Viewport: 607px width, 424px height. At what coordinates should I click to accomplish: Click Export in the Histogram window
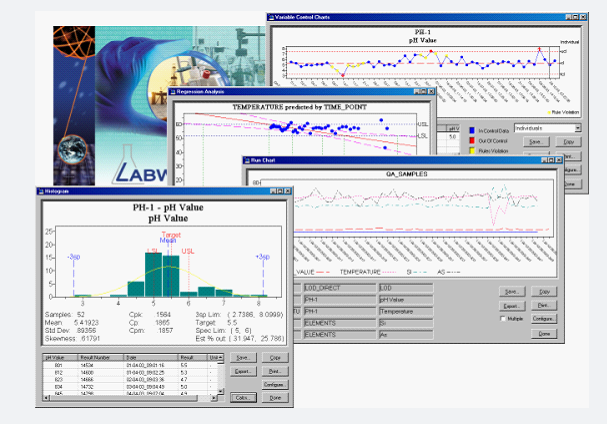coord(243,371)
